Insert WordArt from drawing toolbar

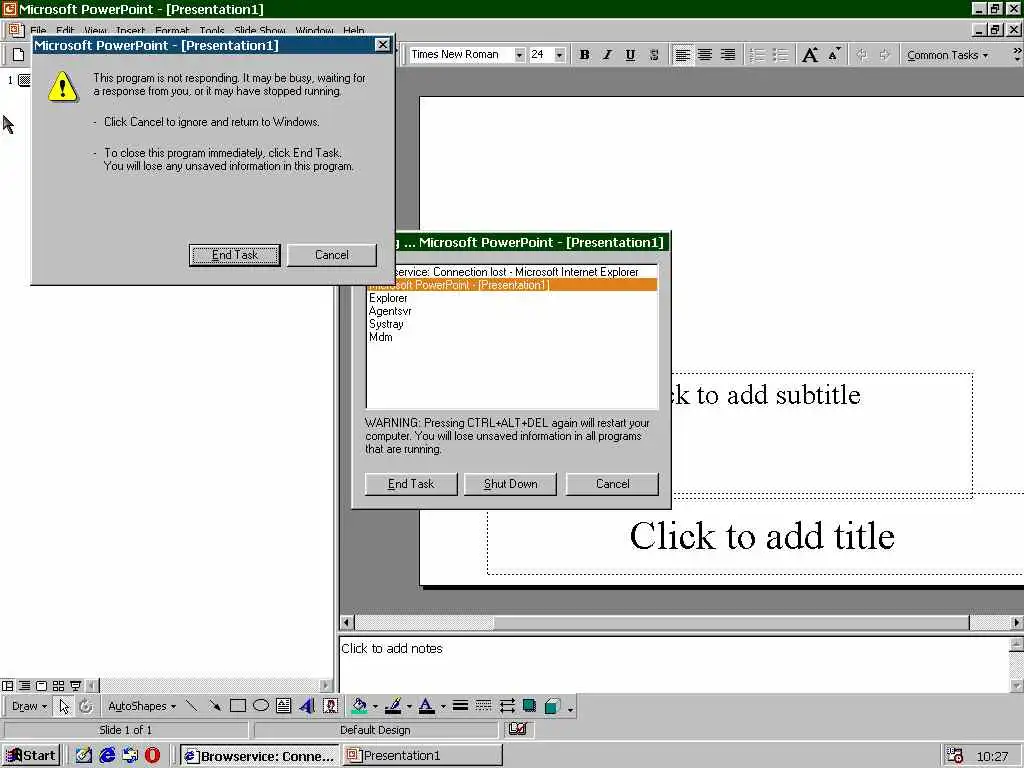coord(307,706)
